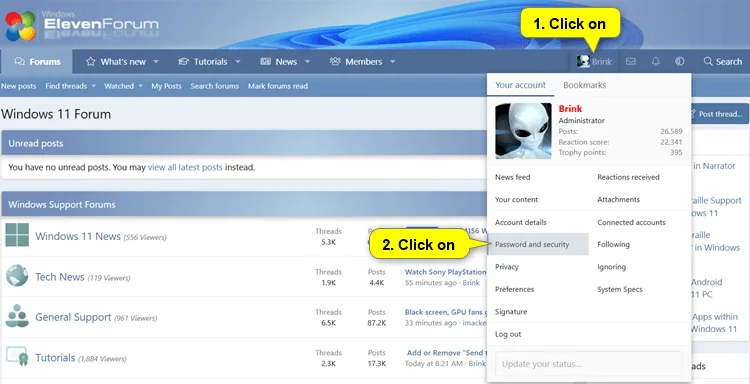Open the inbox envelope icon
Screen dimensions: 750x384
click(631, 62)
